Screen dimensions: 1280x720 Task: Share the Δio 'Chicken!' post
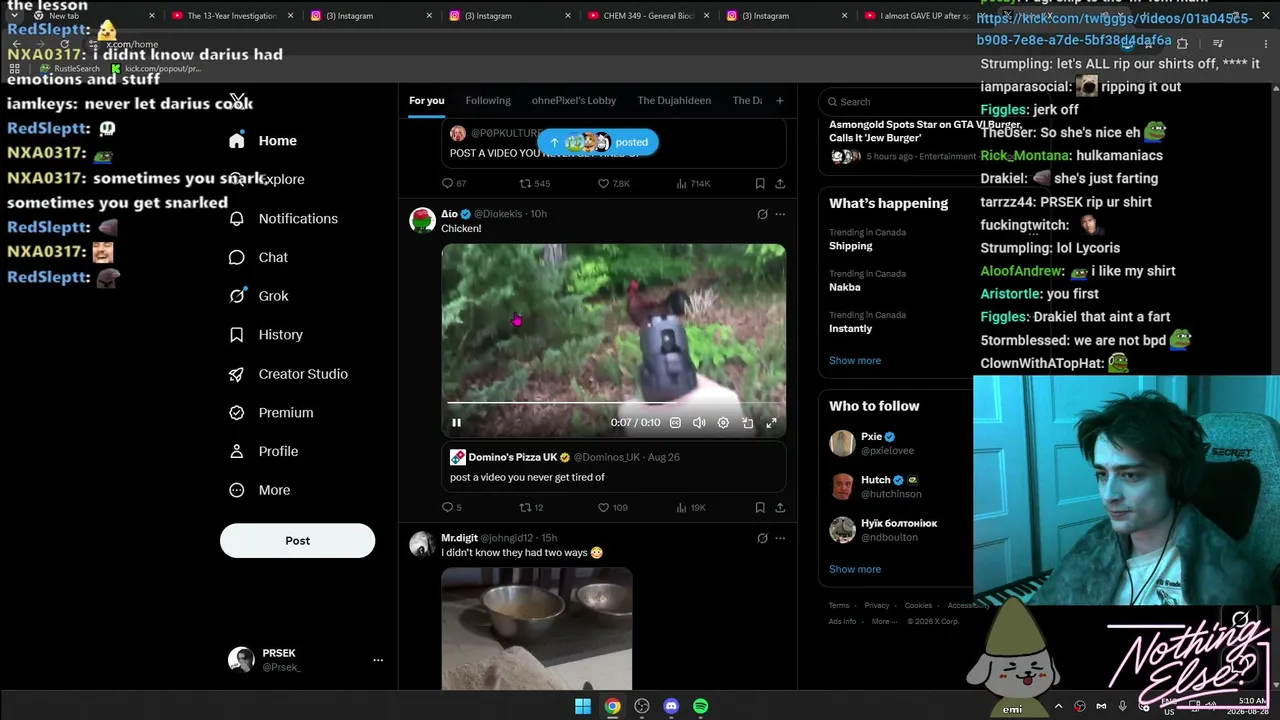click(x=780, y=508)
